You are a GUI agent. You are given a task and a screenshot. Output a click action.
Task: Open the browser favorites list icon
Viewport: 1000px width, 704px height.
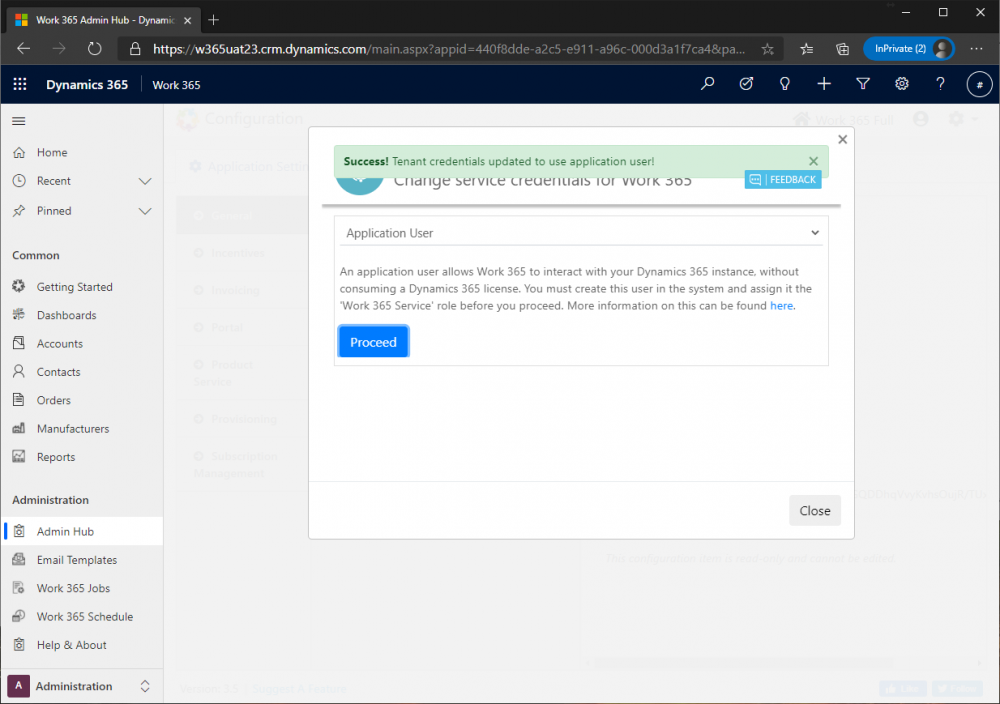[x=807, y=49]
